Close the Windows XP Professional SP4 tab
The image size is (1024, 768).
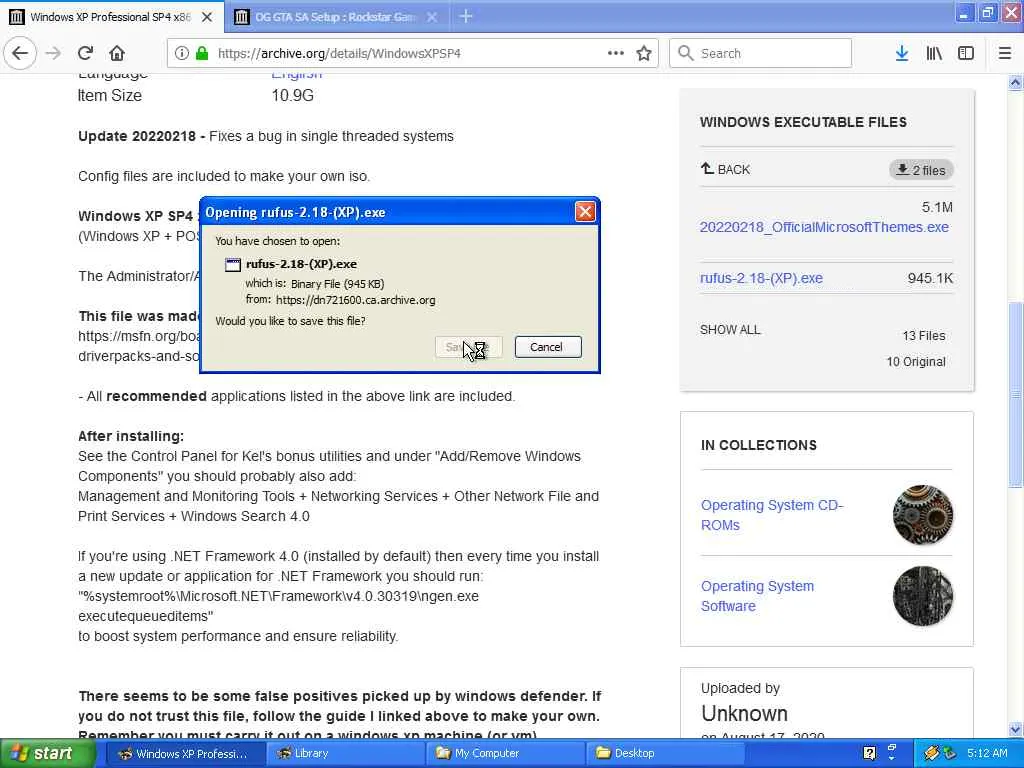pyautogui.click(x=207, y=17)
